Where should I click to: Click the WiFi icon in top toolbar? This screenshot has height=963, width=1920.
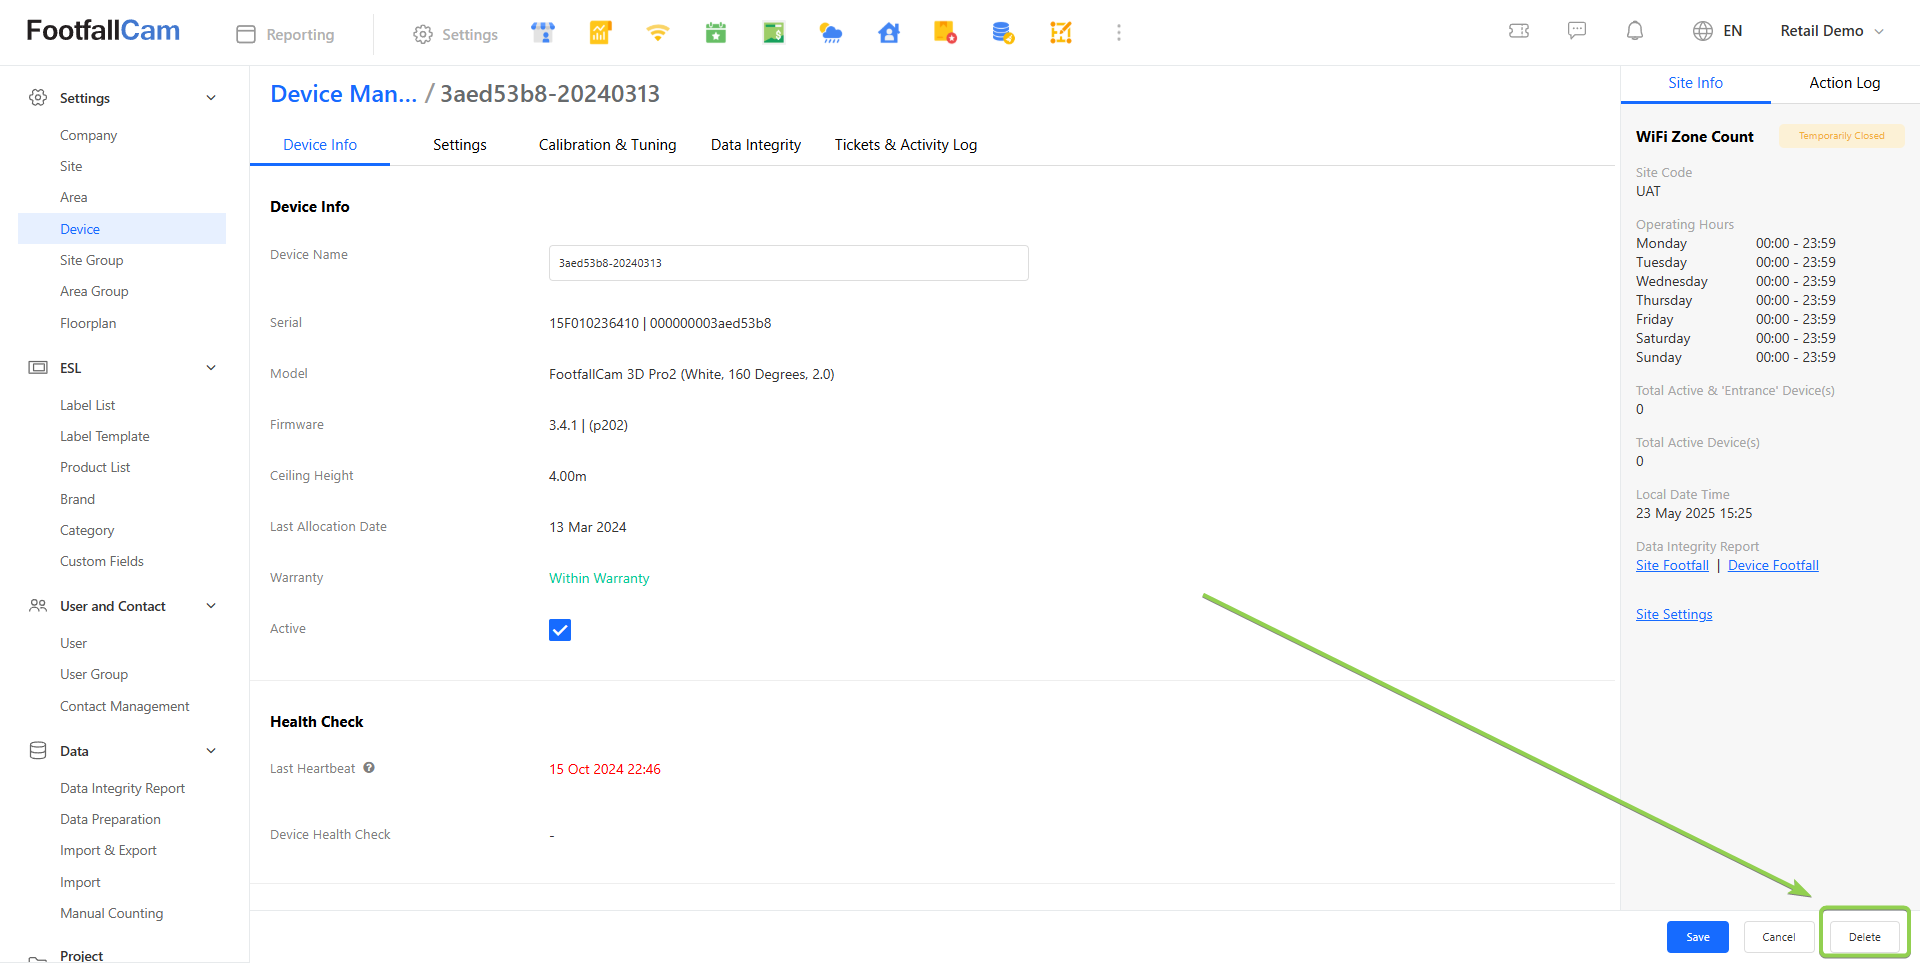(x=657, y=33)
